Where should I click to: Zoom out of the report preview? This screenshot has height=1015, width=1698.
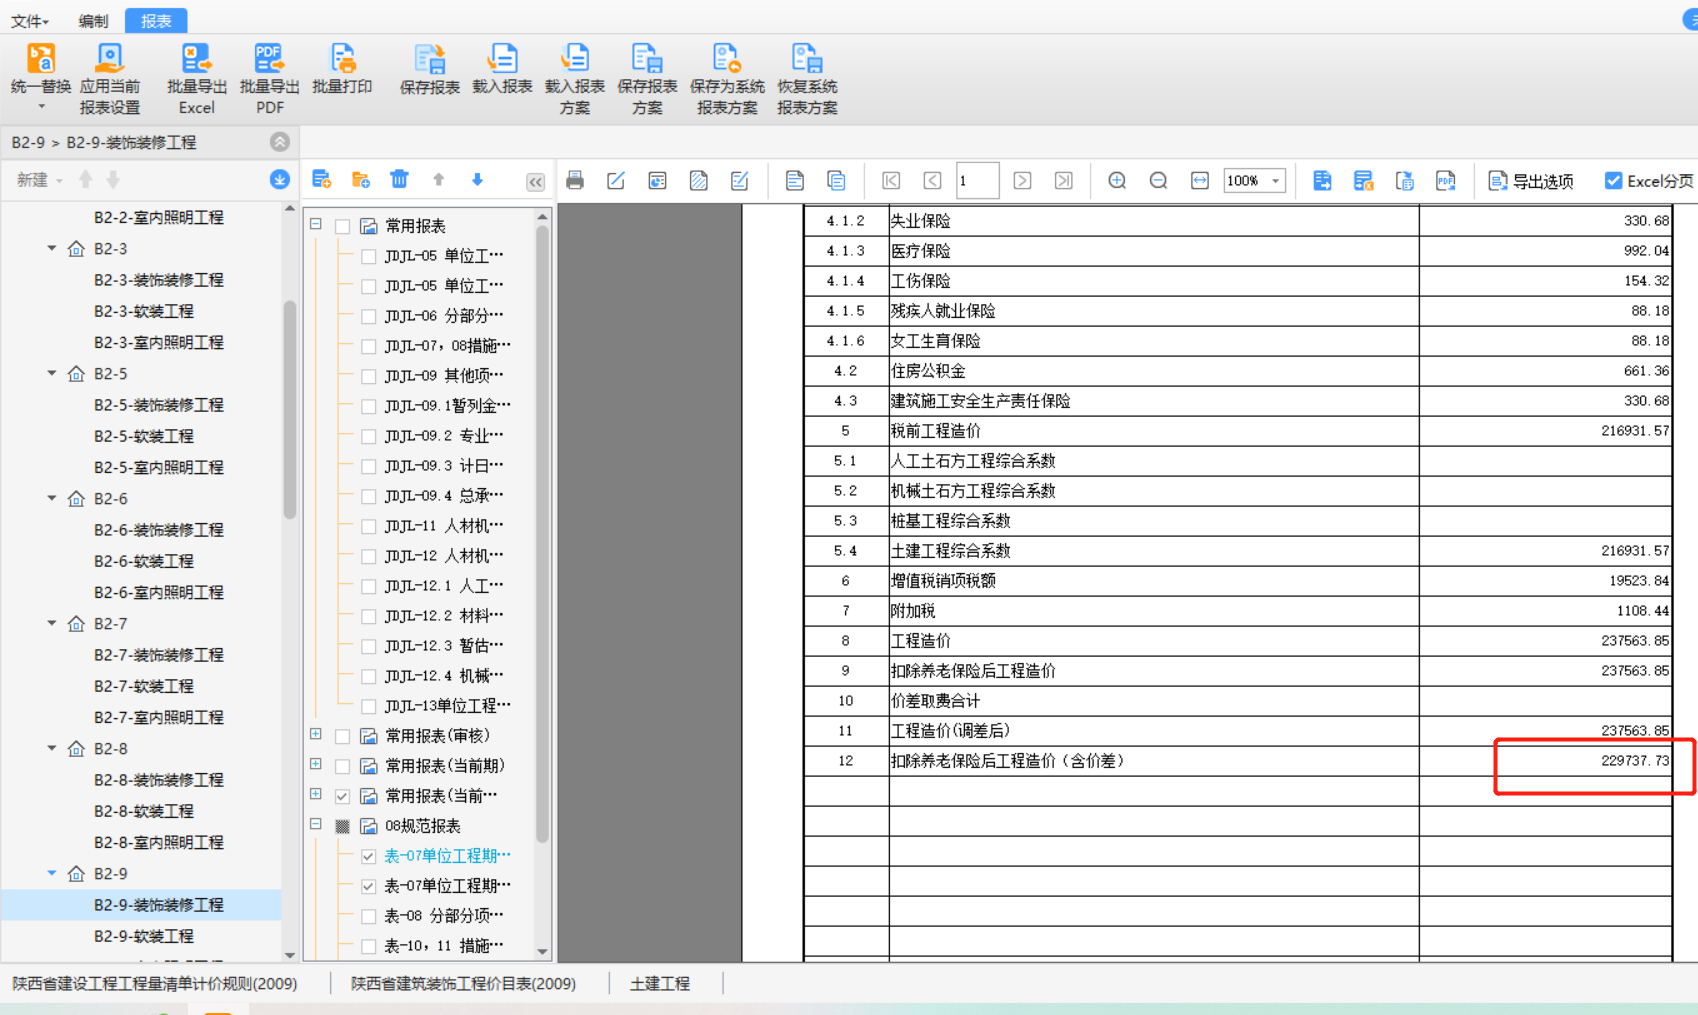1158,181
